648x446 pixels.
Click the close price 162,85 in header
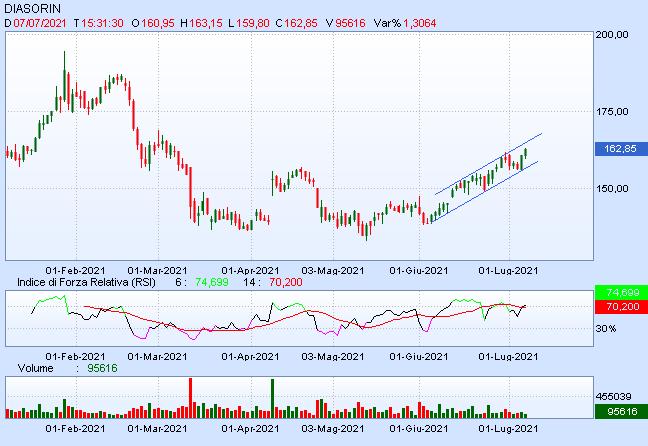(300, 23)
